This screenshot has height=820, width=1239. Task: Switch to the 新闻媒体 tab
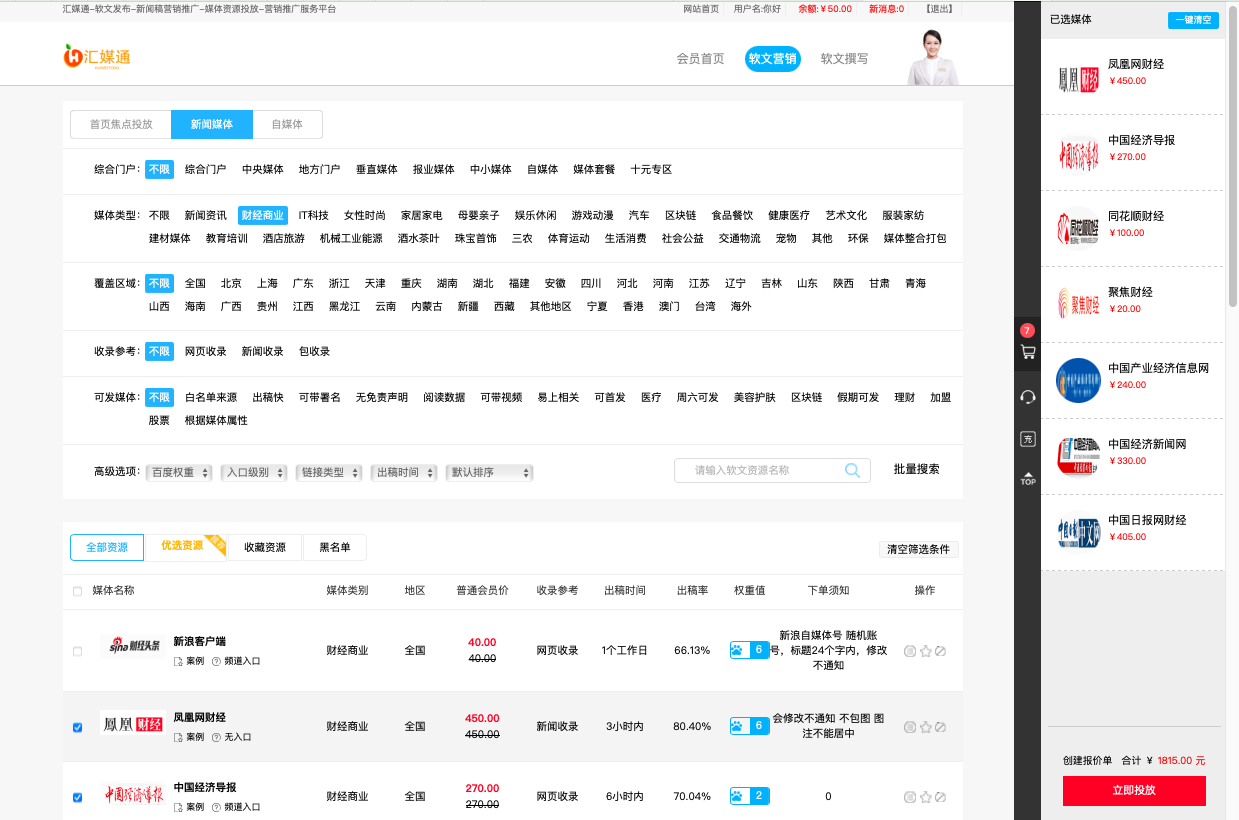point(211,124)
